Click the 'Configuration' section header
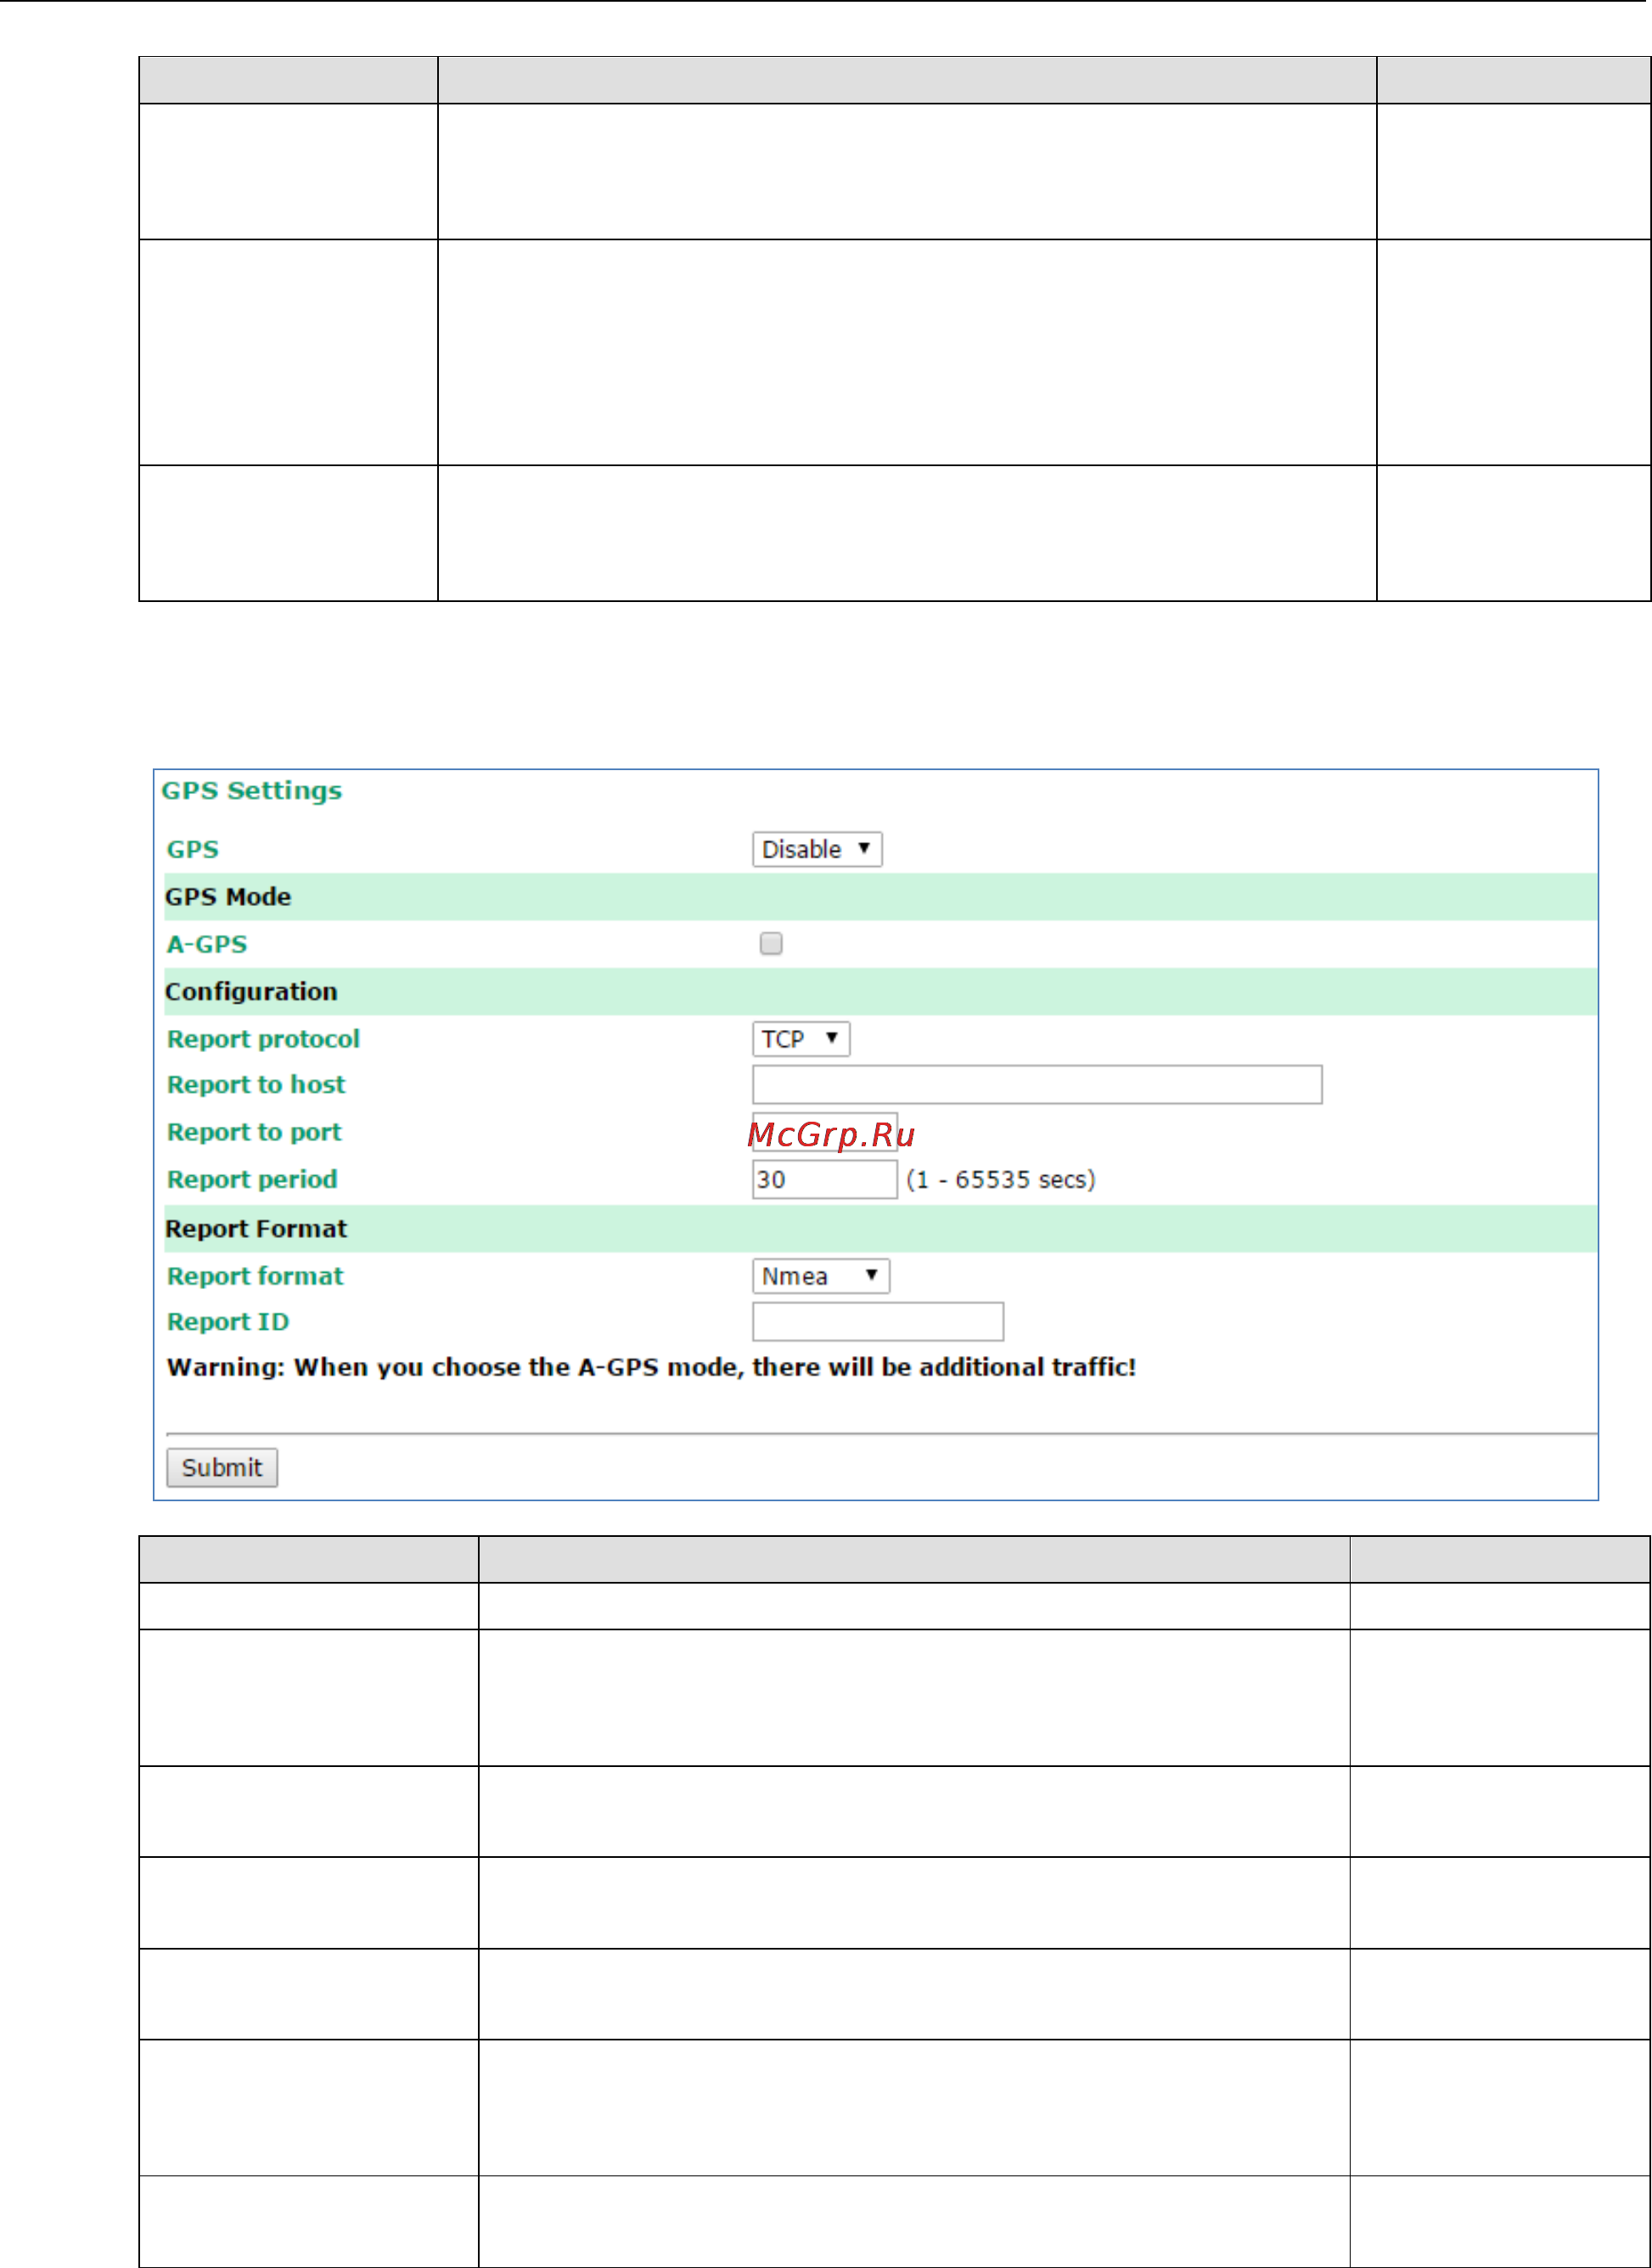This screenshot has height=2268, width=1652. coord(880,992)
